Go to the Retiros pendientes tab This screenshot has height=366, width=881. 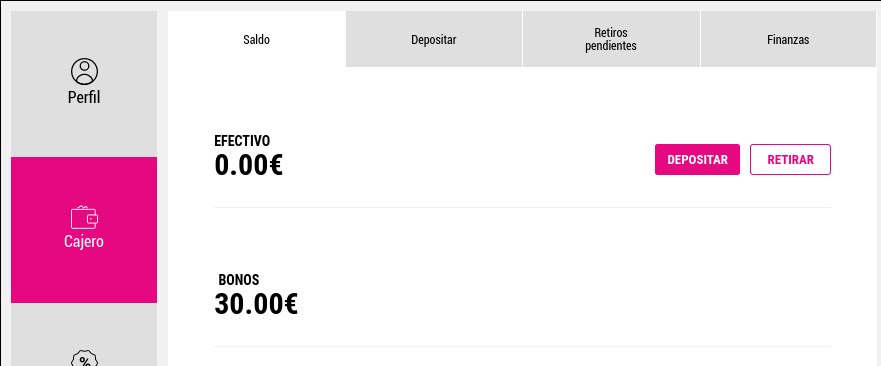[611, 39]
